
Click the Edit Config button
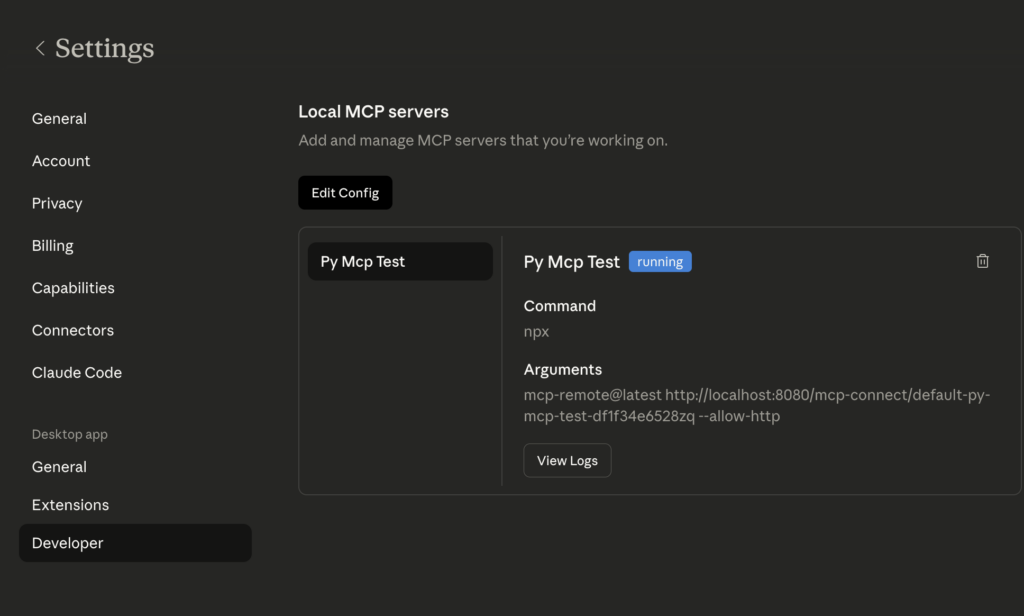click(345, 192)
